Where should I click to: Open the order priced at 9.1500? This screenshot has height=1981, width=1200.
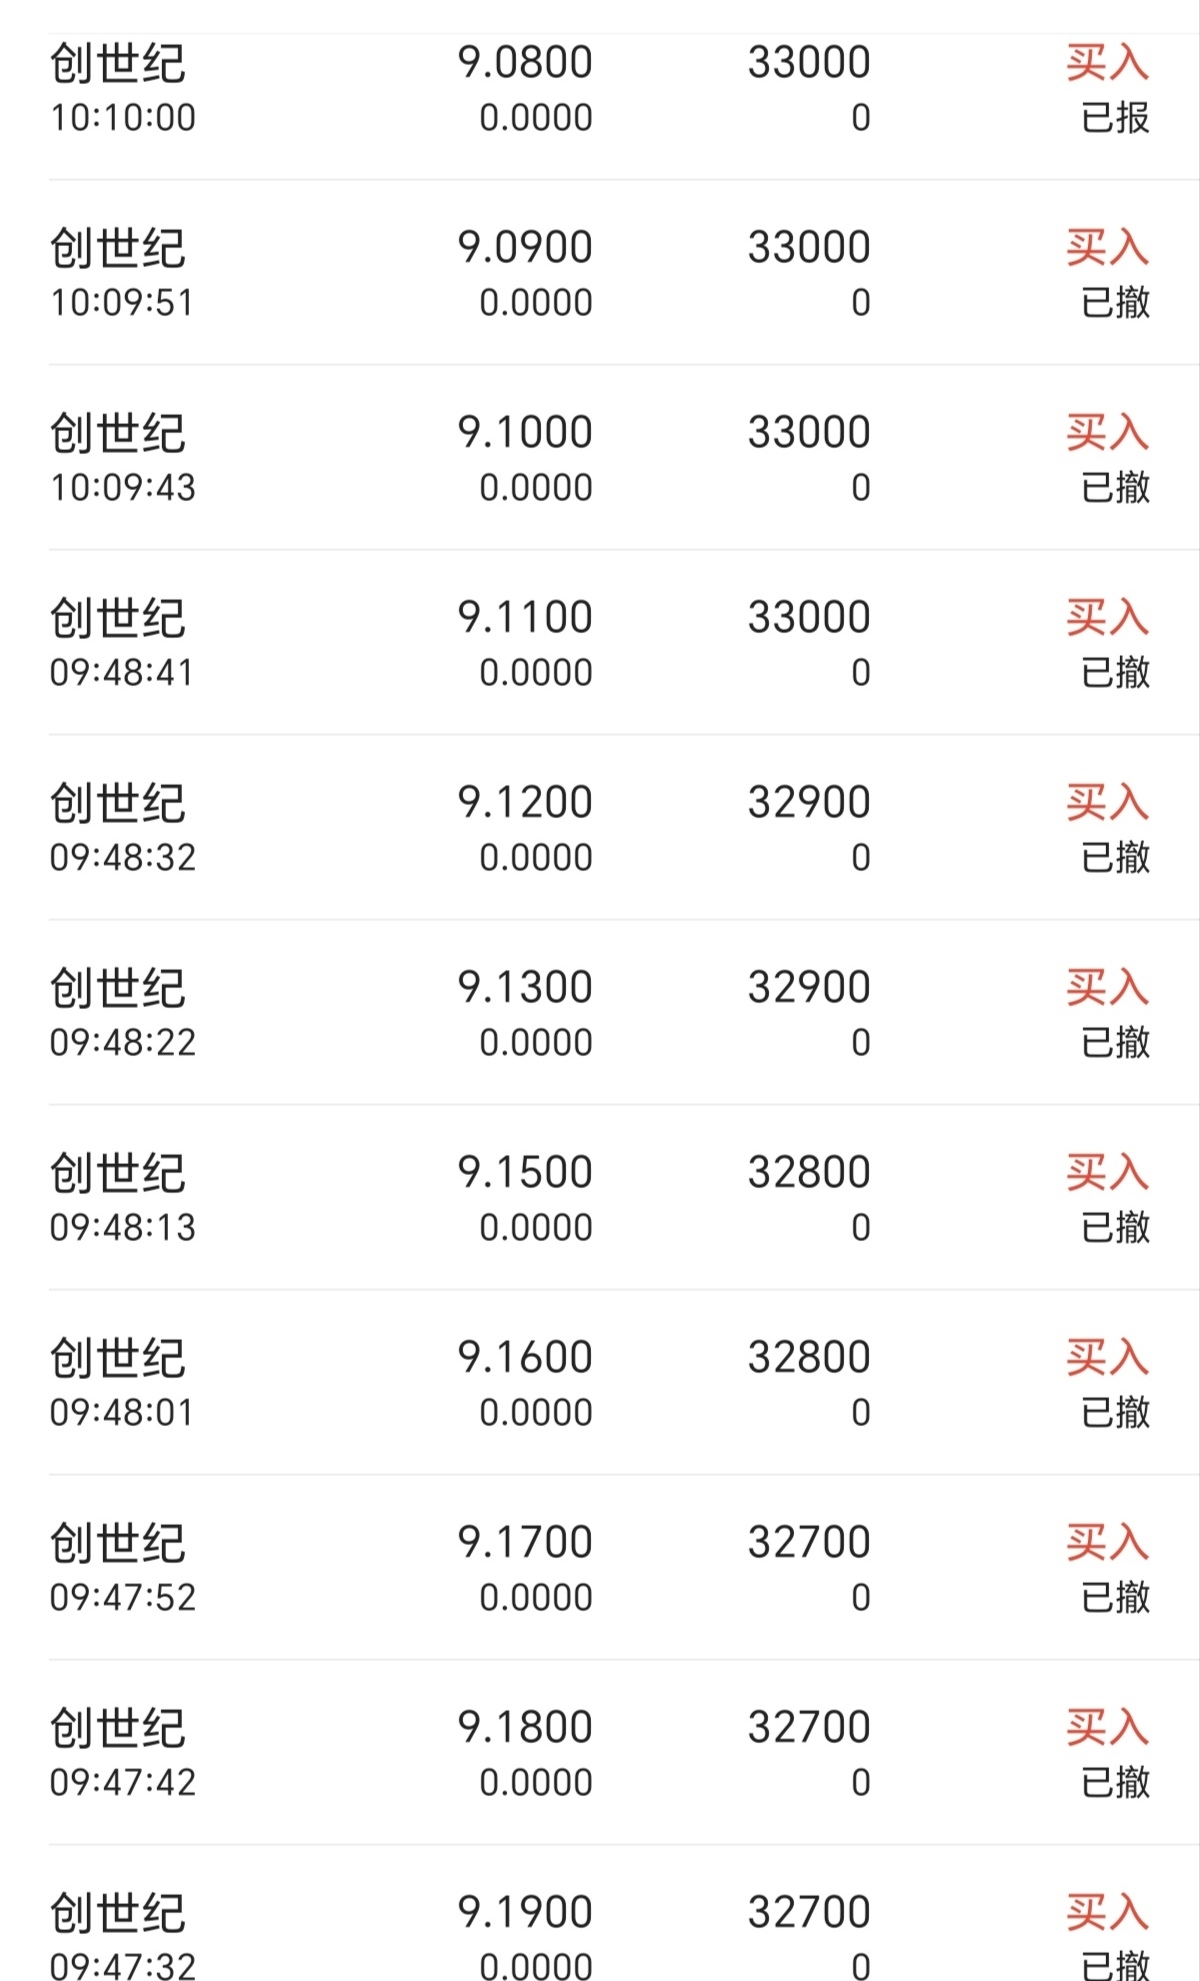coord(600,1198)
